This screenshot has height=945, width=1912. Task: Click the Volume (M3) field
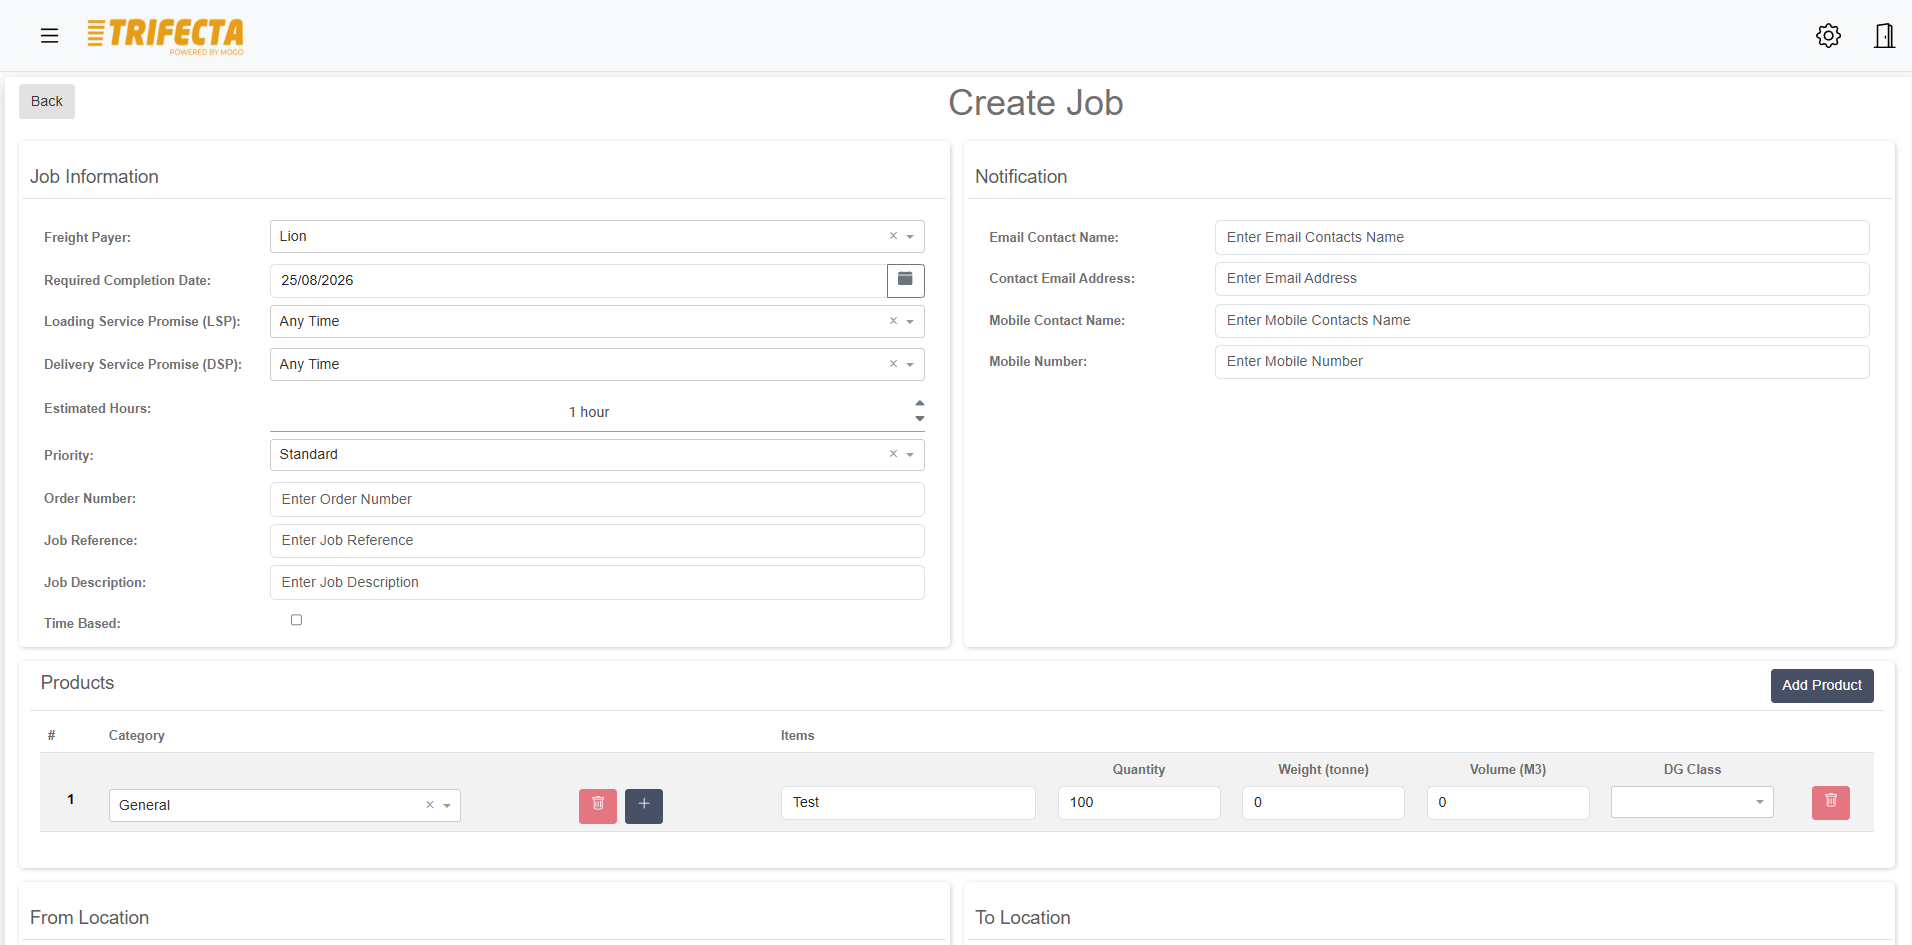tap(1508, 802)
